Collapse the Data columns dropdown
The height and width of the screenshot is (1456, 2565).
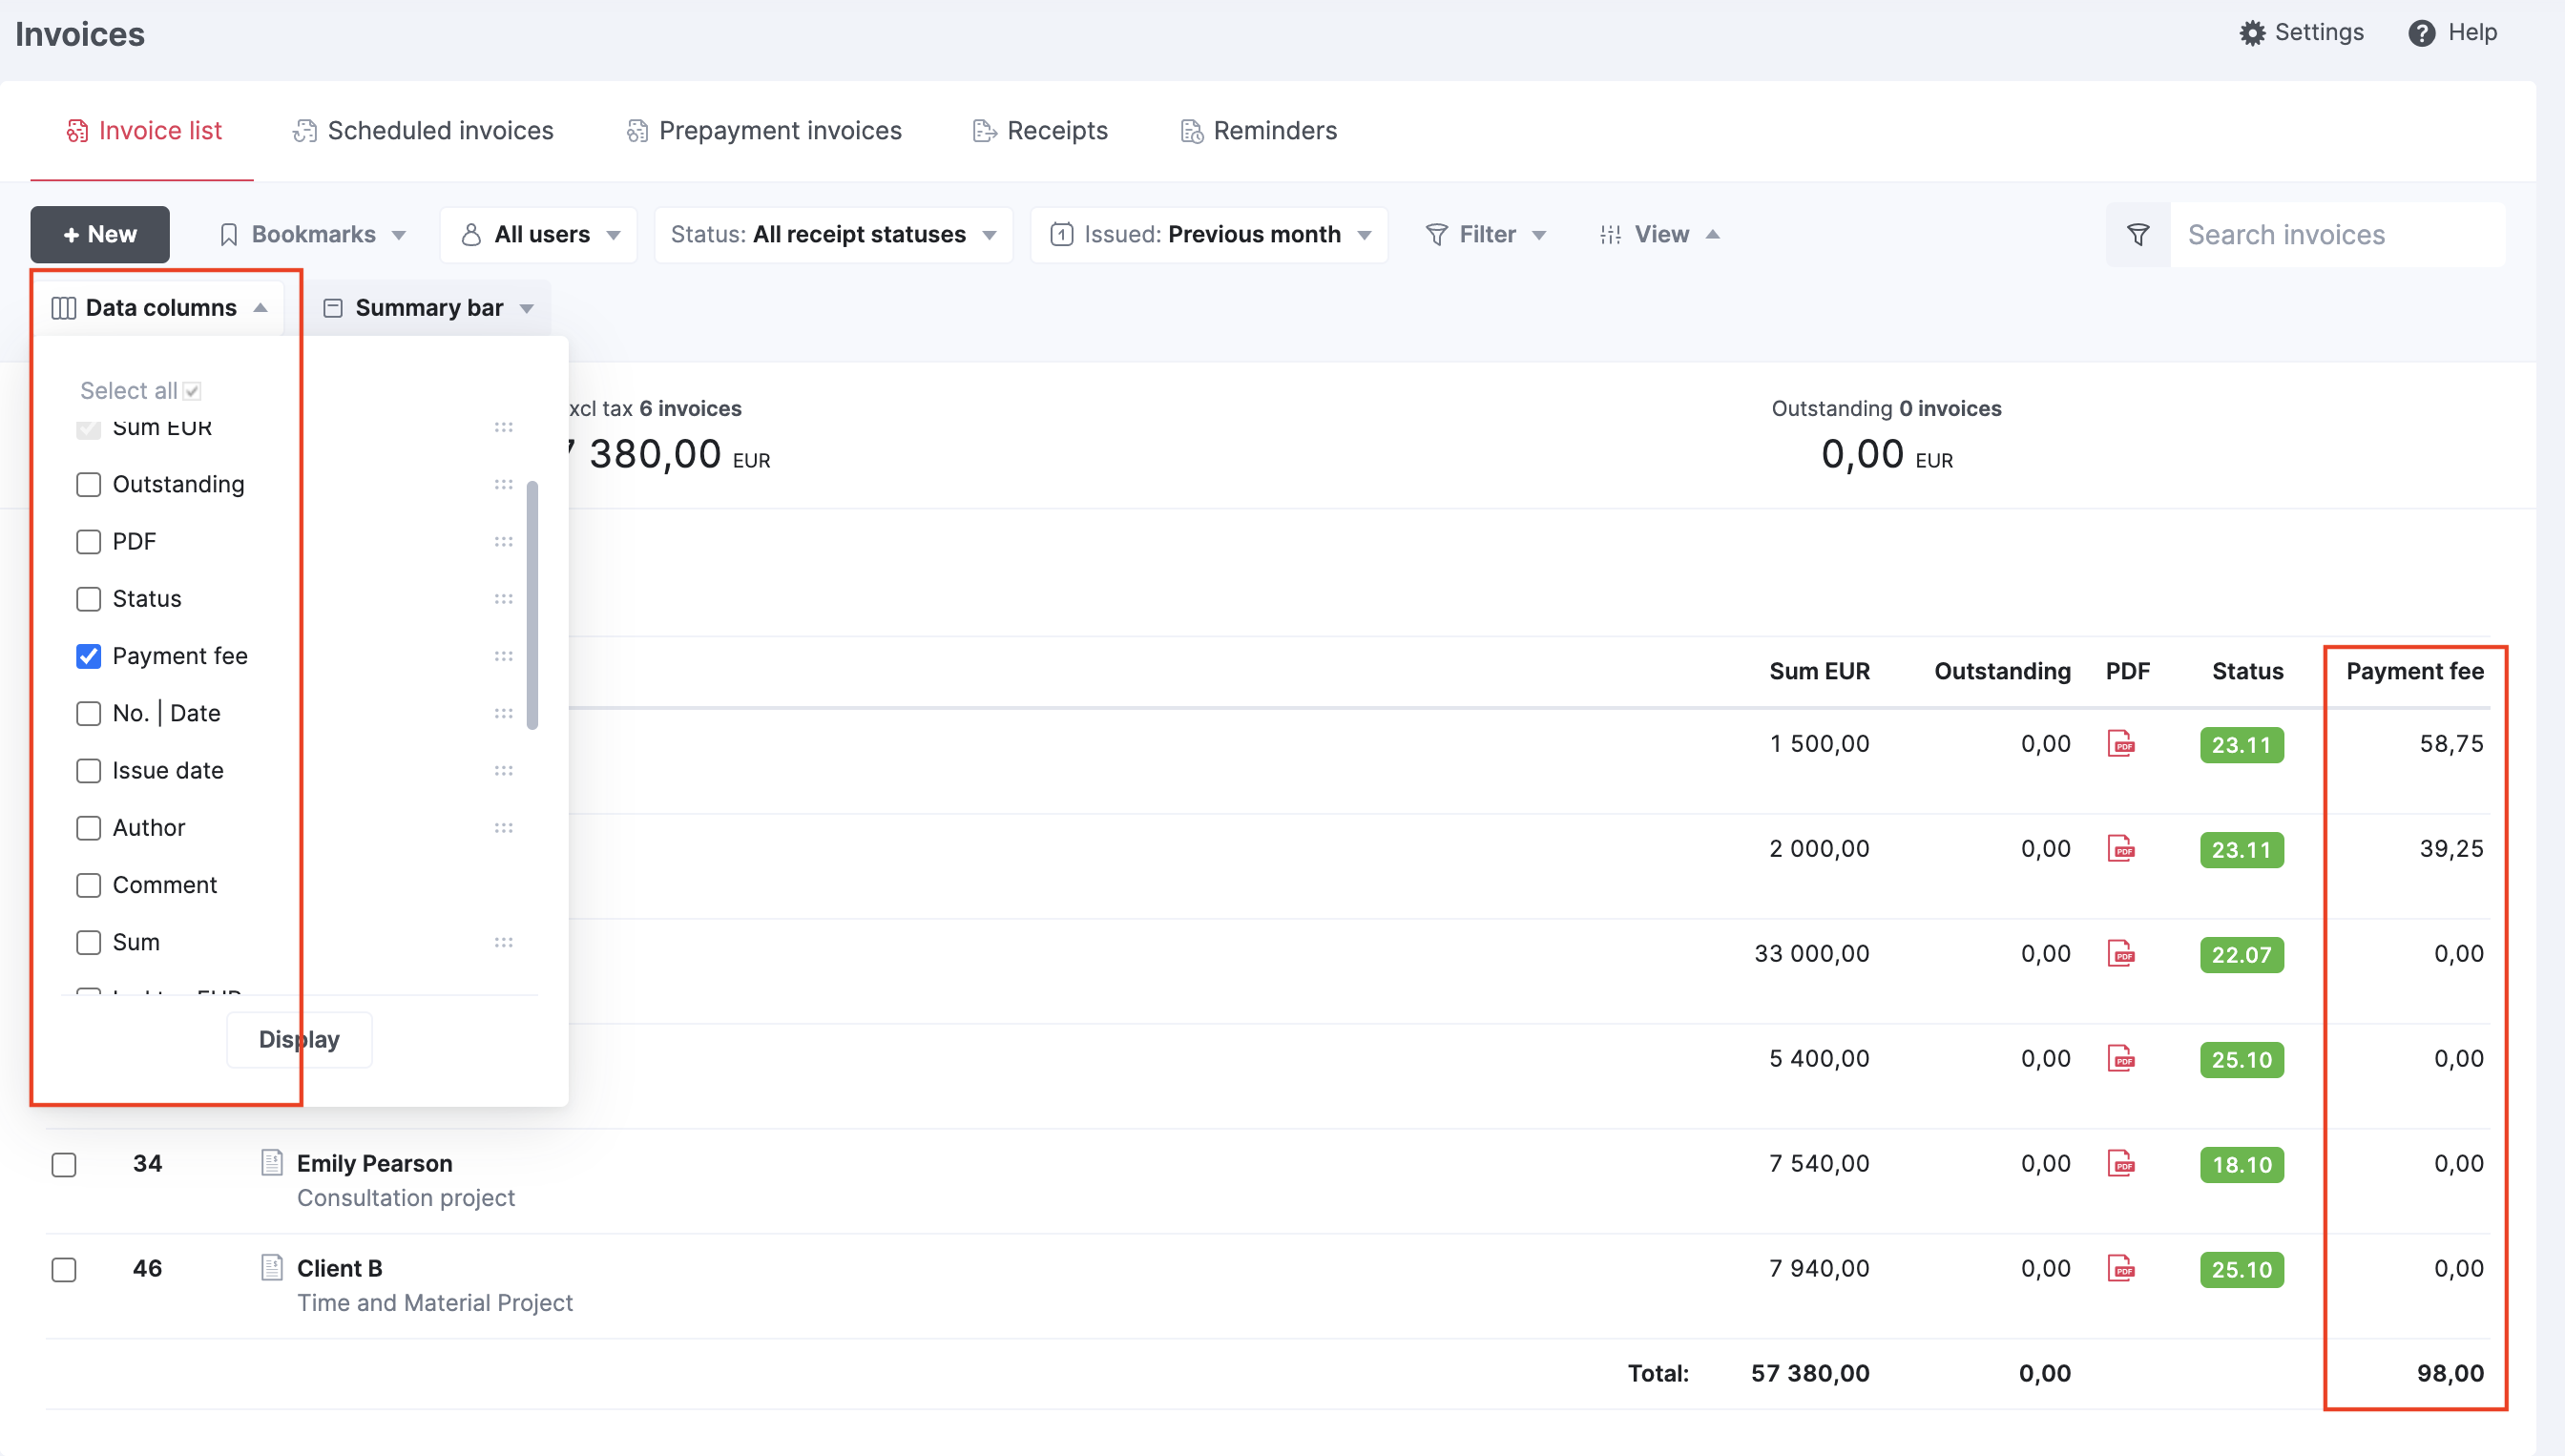(x=160, y=308)
